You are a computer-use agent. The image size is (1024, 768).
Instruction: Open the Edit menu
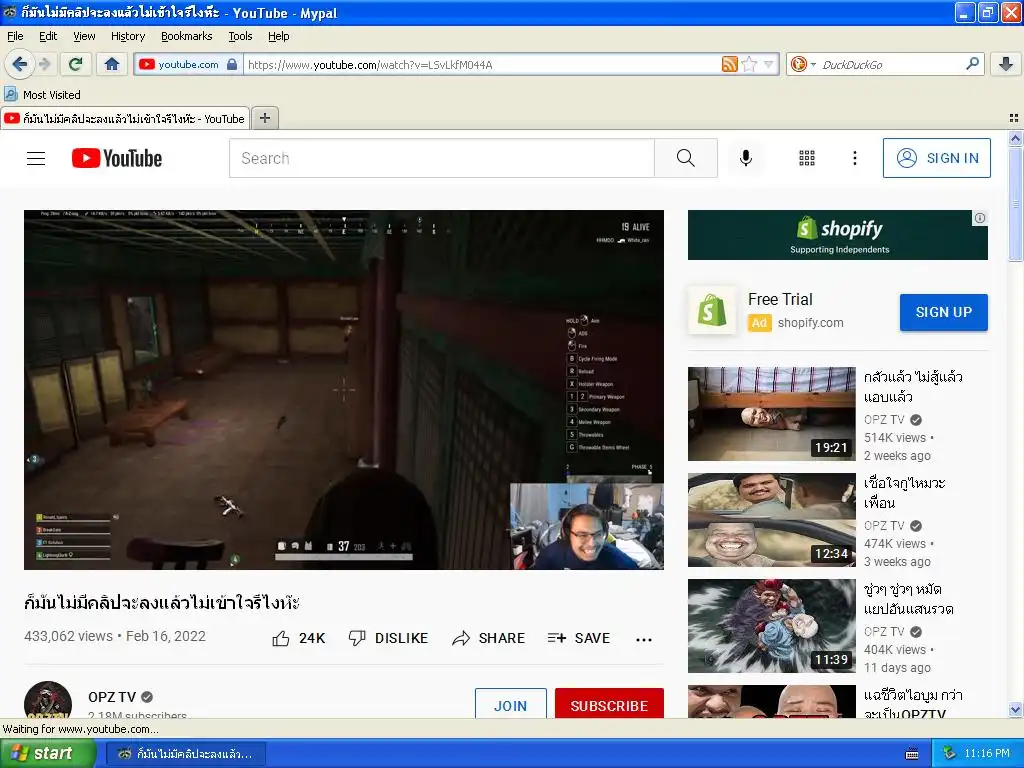(48, 36)
